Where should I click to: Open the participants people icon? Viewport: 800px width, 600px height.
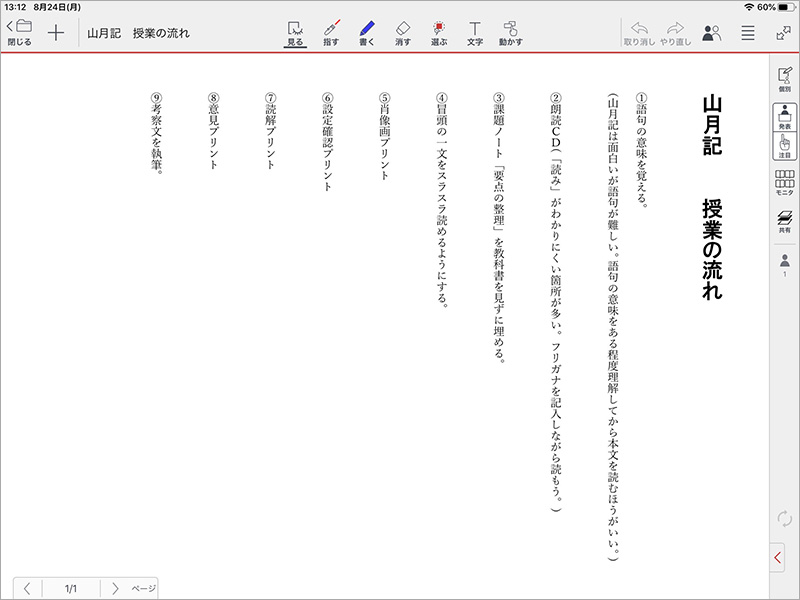tap(712, 33)
